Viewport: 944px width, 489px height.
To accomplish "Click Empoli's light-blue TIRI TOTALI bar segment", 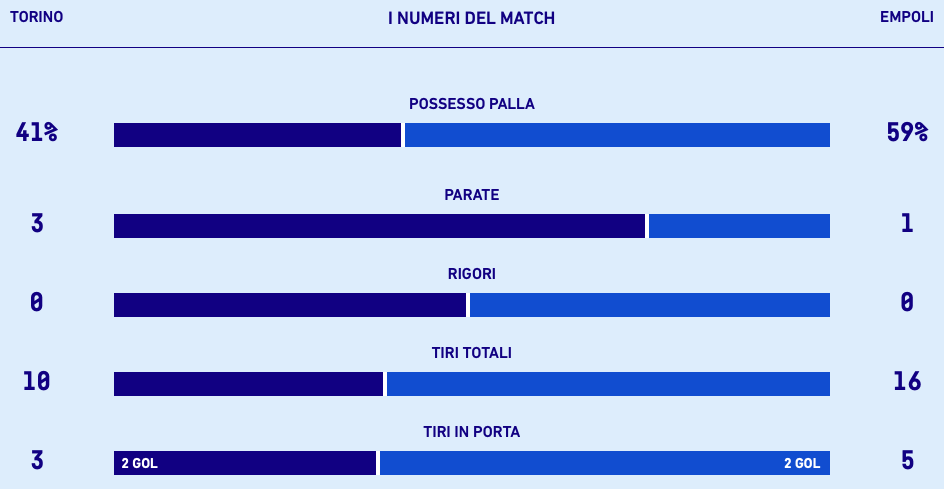I will [x=608, y=384].
